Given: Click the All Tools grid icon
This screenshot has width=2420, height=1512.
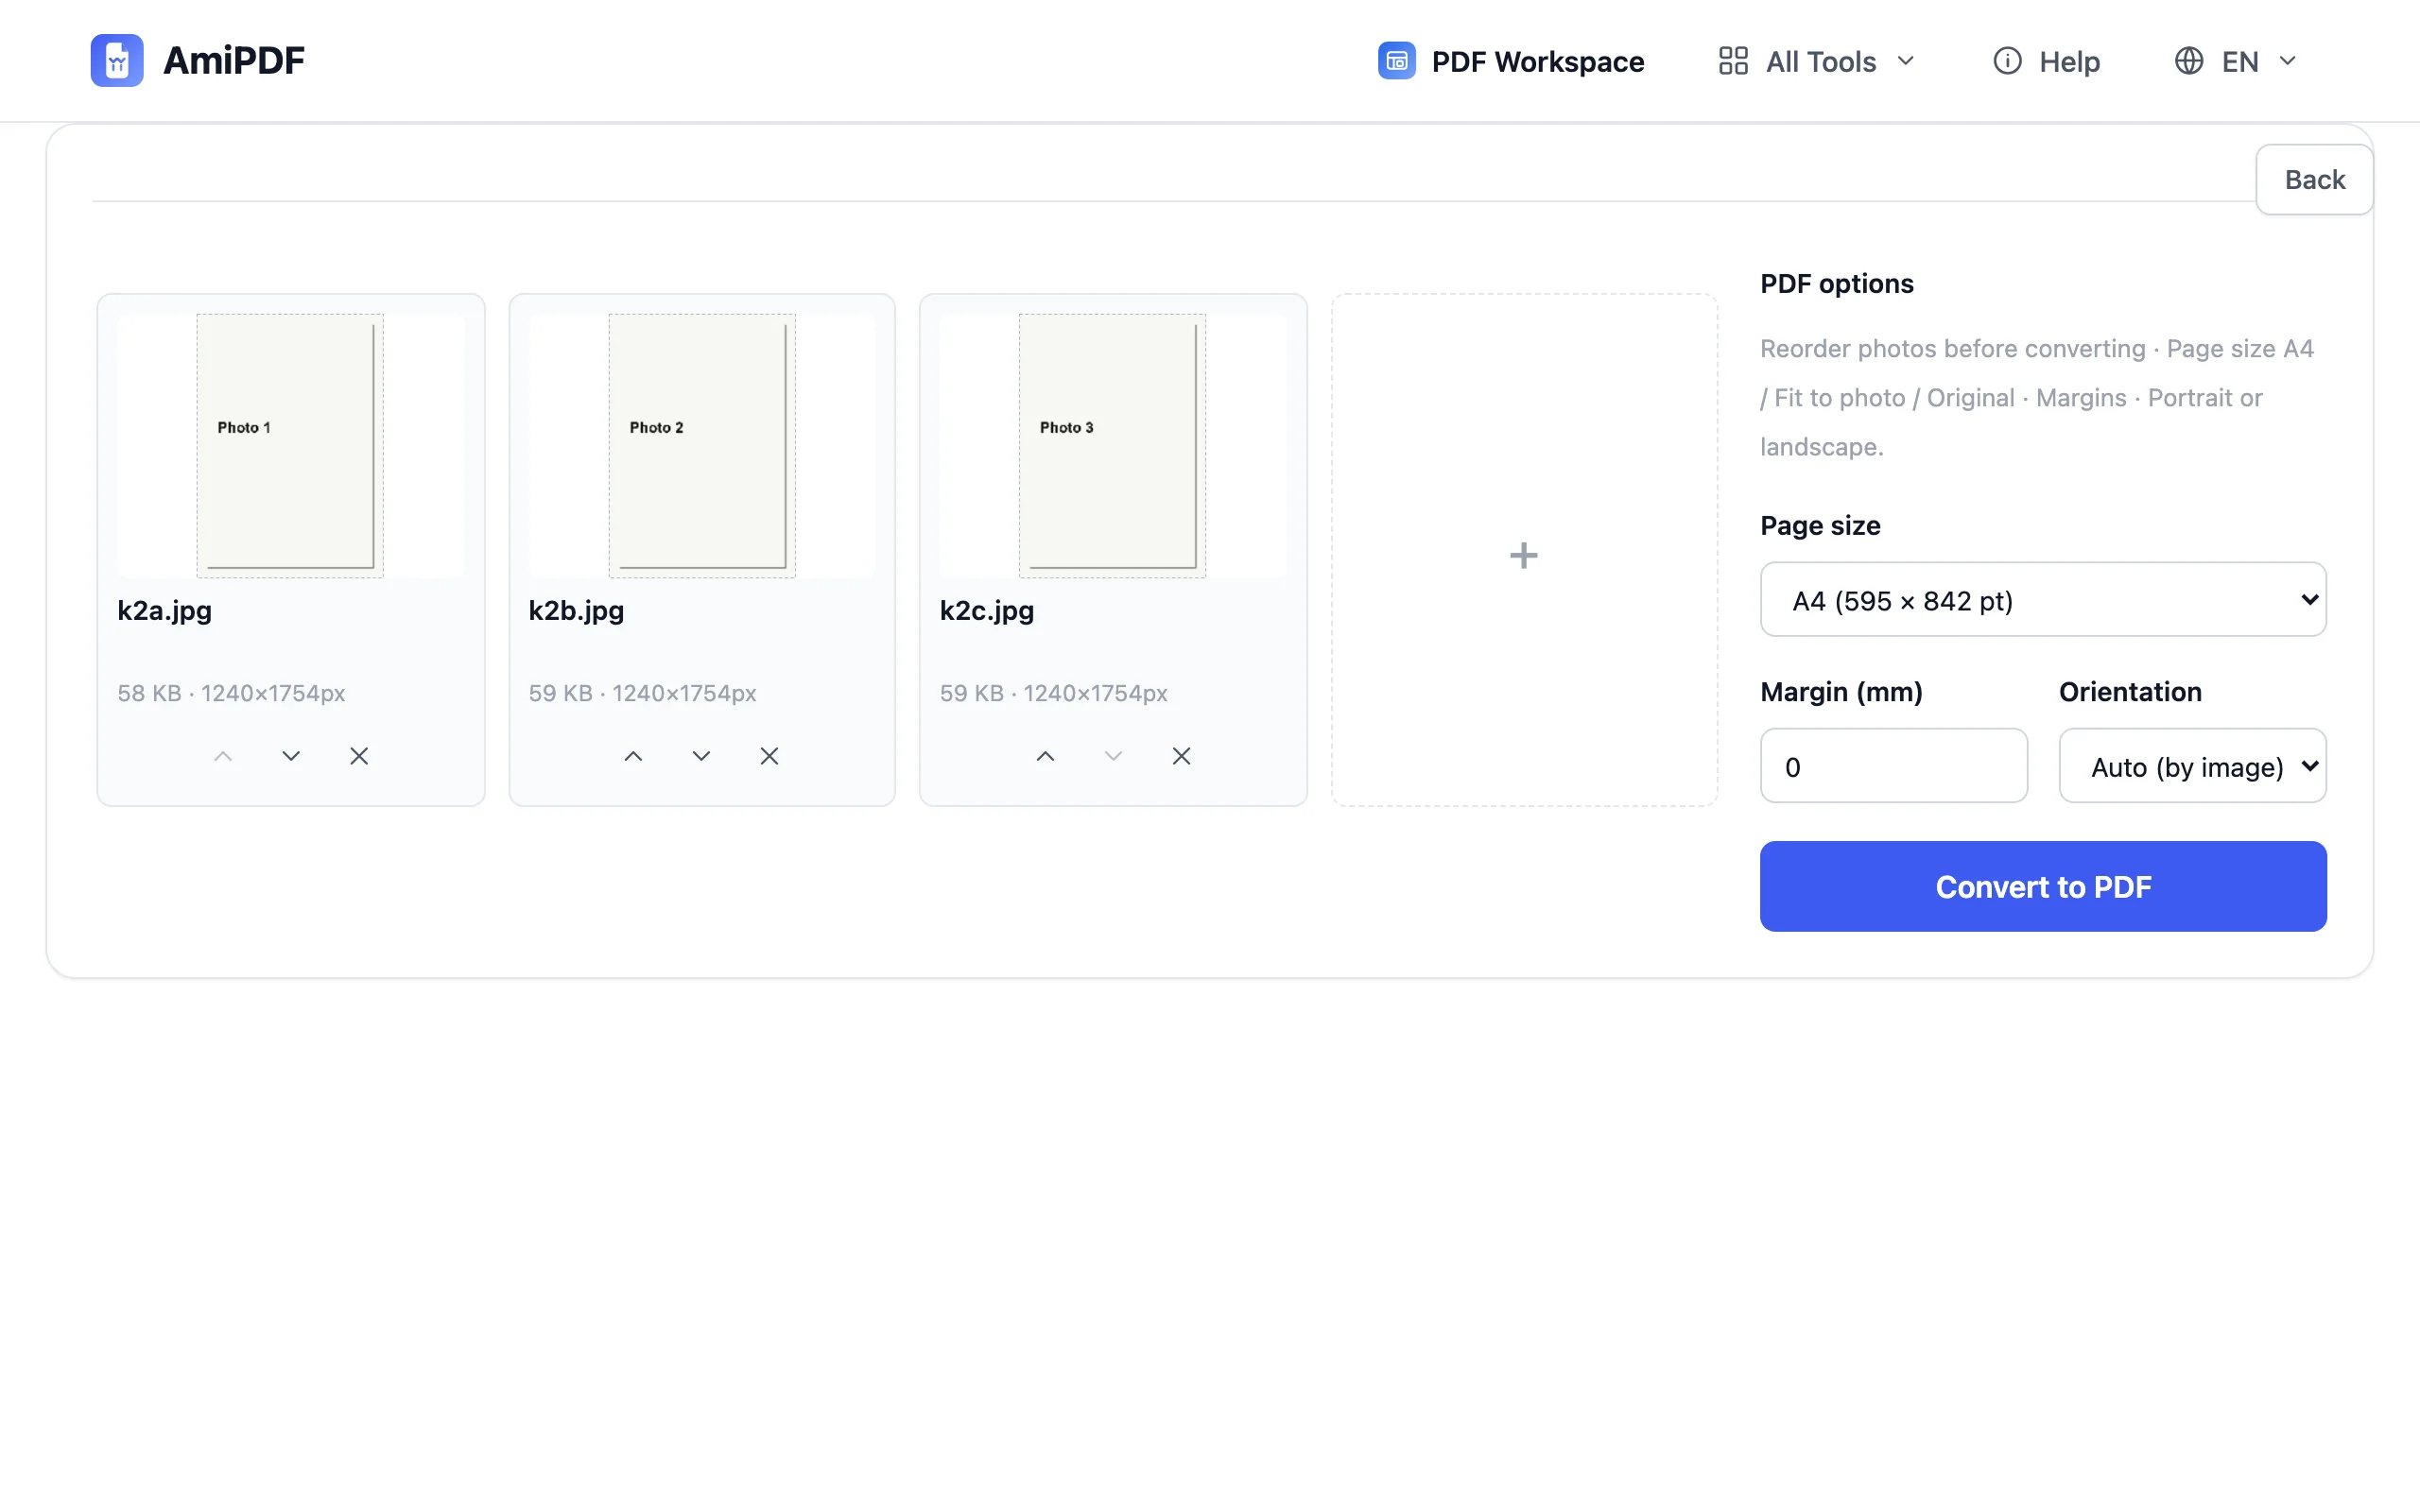Looking at the screenshot, I should tap(1733, 61).
